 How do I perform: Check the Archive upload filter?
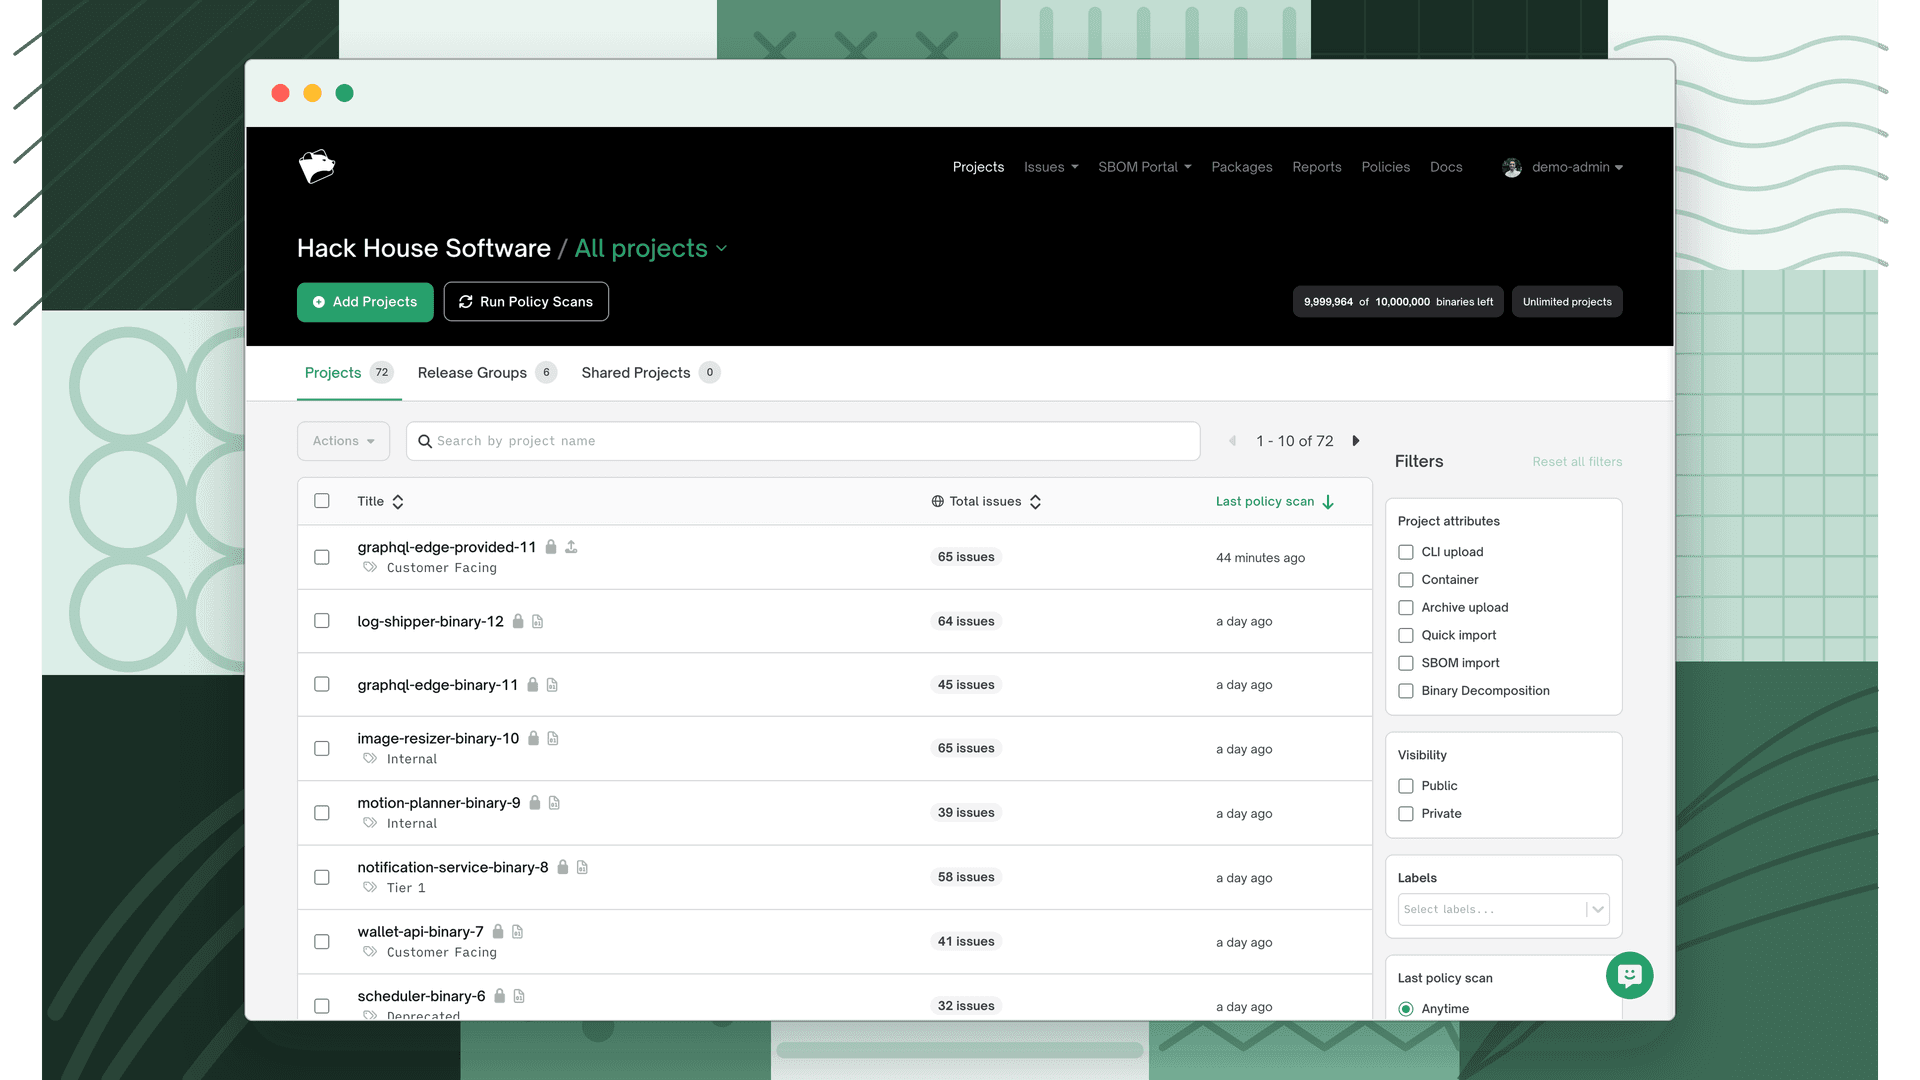pos(1406,608)
